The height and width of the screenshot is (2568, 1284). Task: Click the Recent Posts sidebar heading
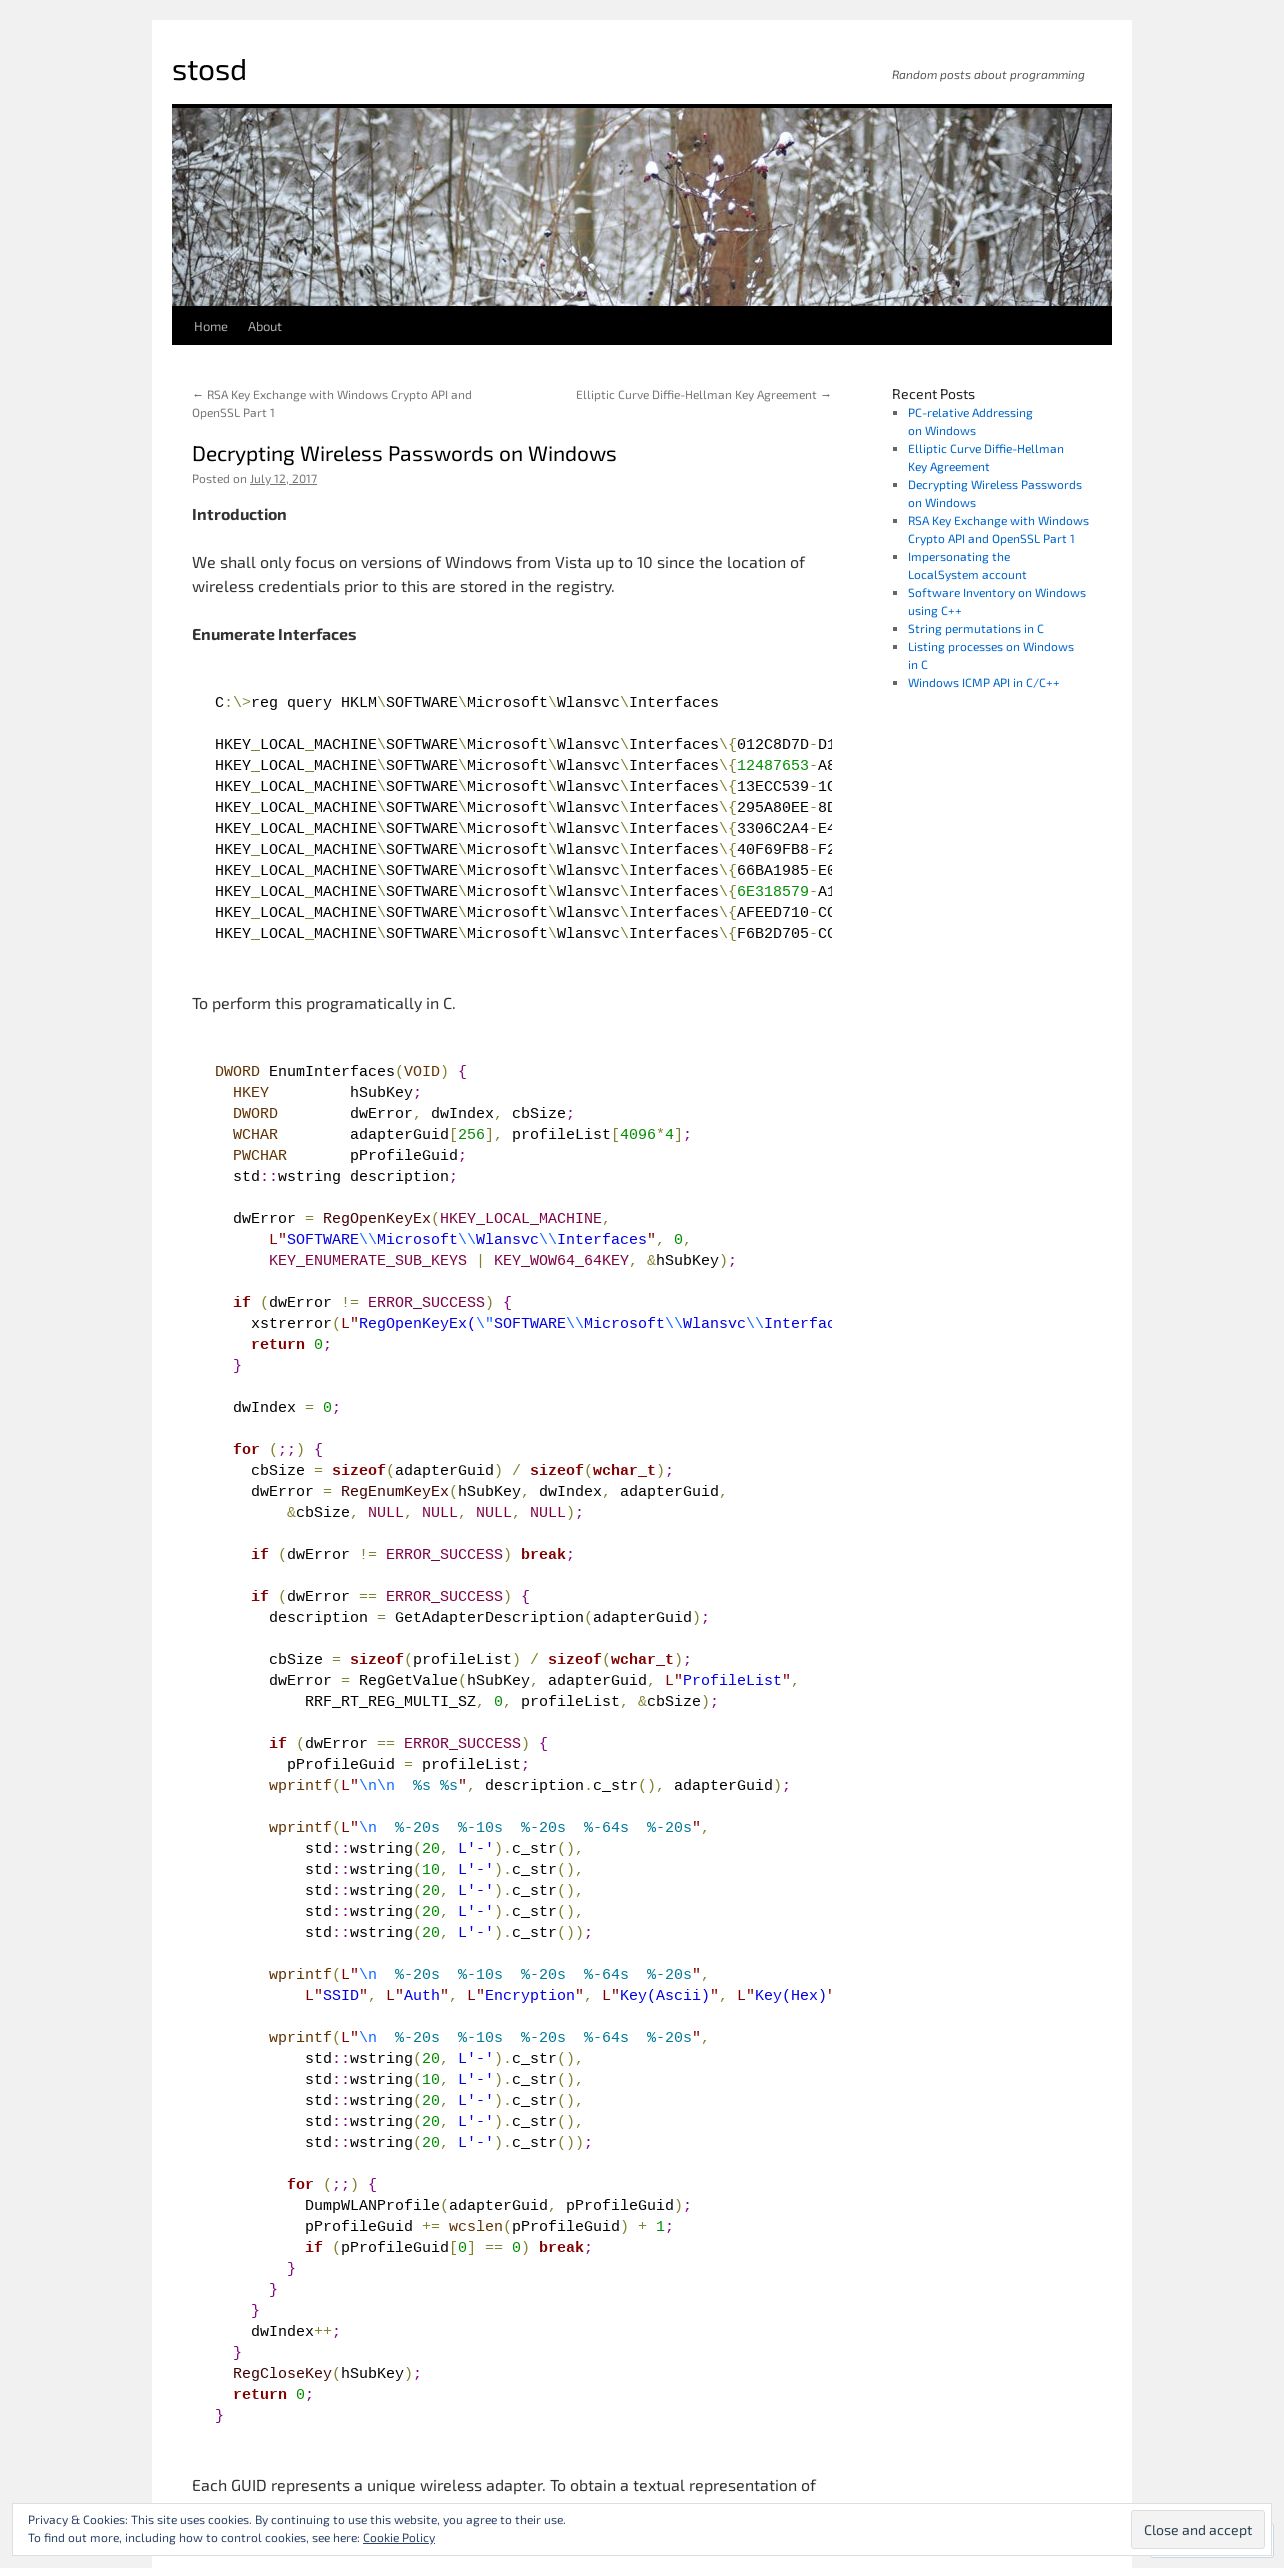pos(933,395)
